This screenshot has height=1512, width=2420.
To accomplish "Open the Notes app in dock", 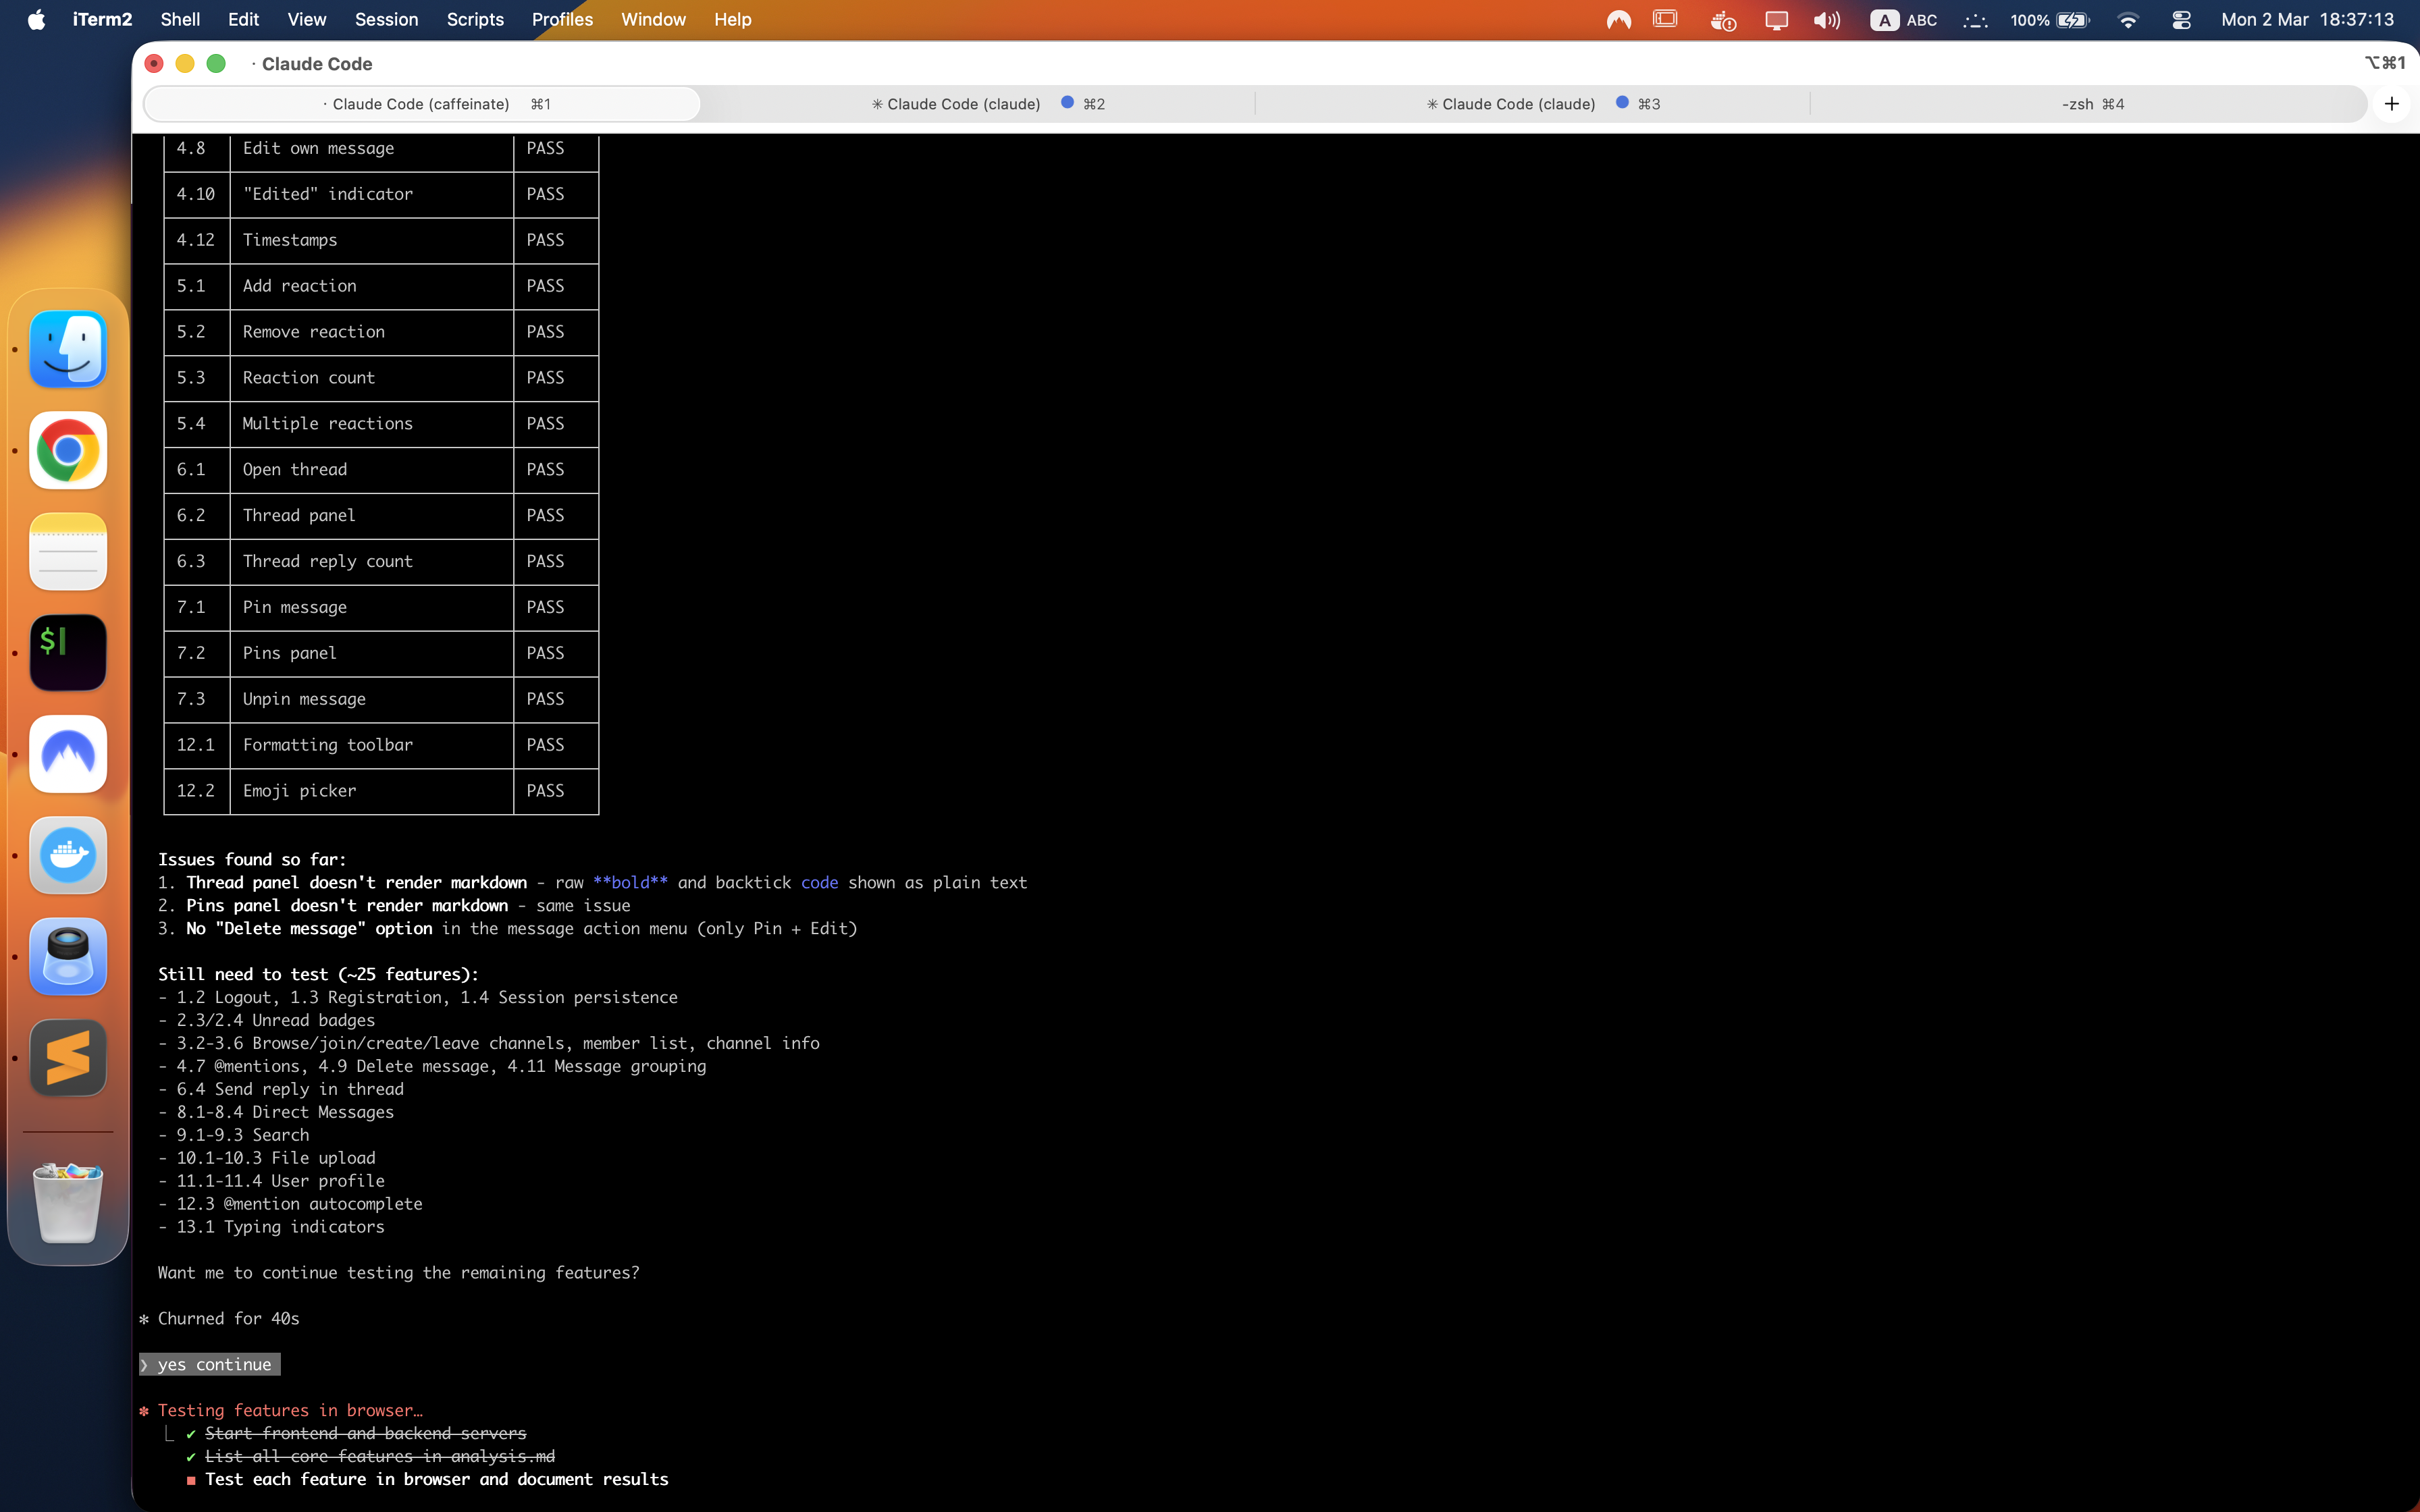I will click(68, 552).
